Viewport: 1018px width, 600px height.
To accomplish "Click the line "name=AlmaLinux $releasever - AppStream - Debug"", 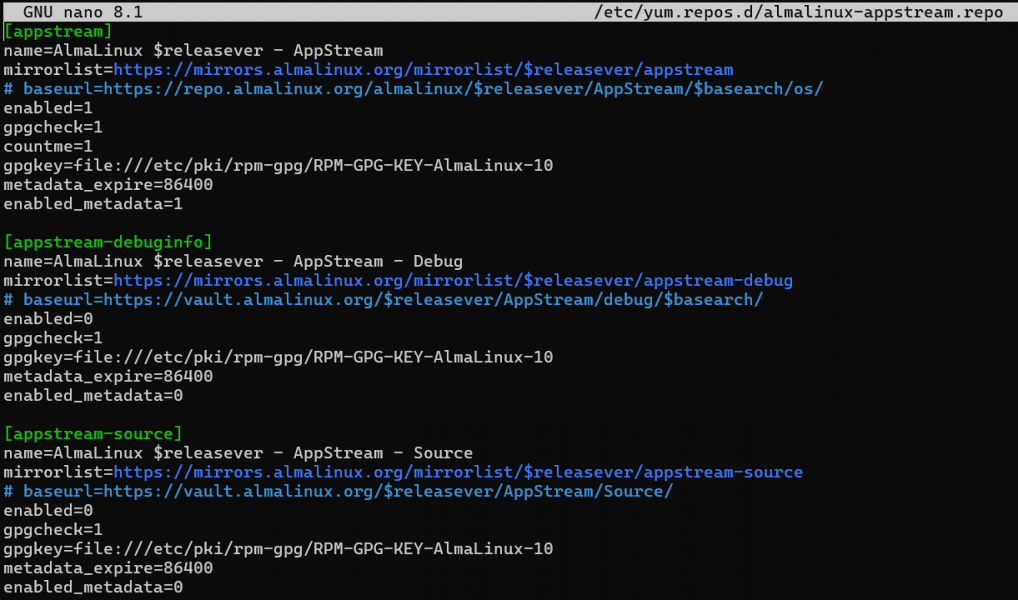I will click(x=233, y=261).
